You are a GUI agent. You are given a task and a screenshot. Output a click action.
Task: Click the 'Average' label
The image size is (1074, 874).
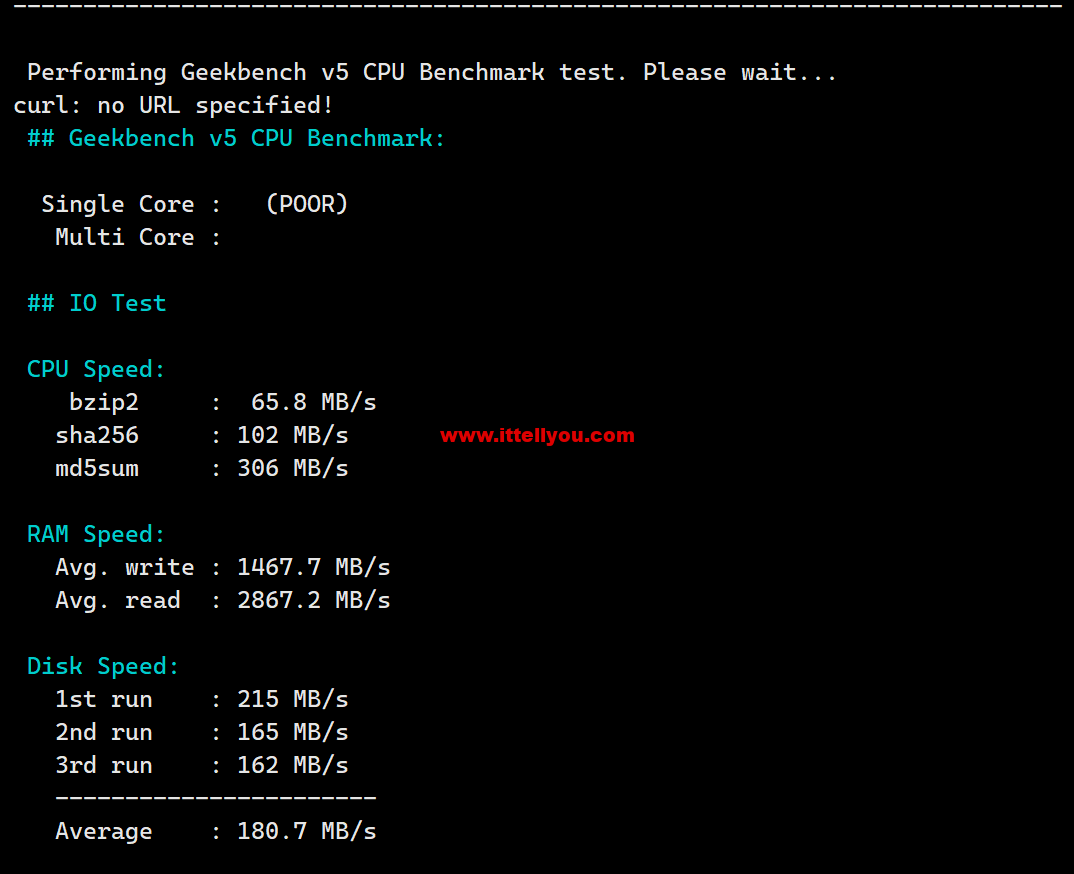coord(103,832)
